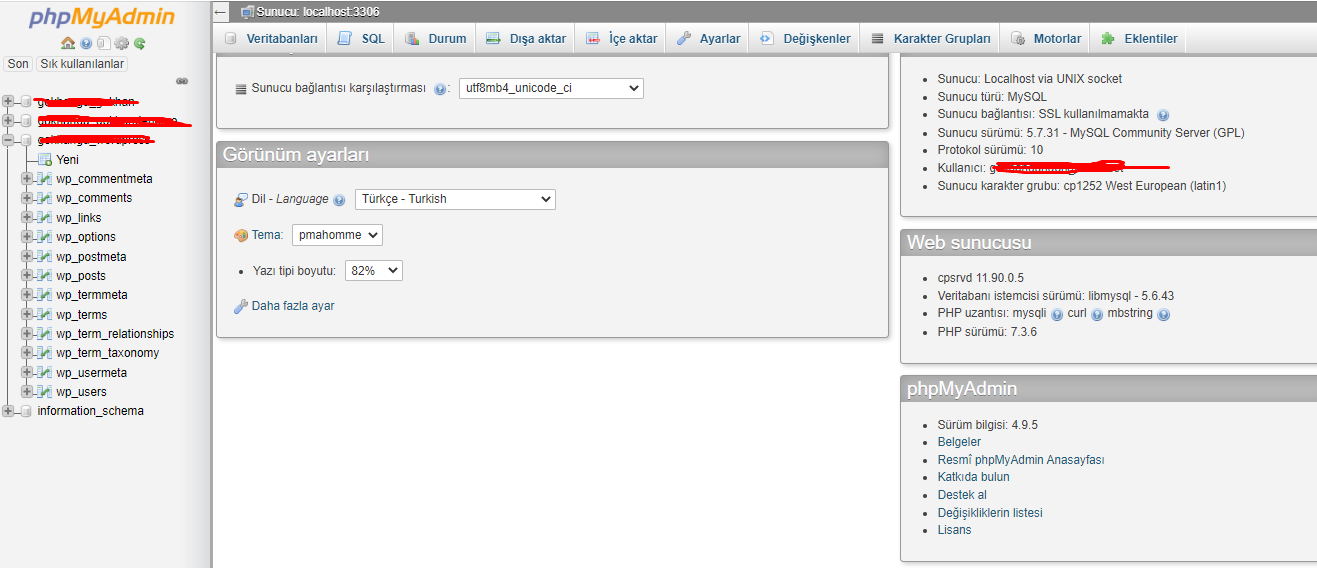Click the phpMyAdmin logo
The image size is (1317, 568).
pos(102,17)
